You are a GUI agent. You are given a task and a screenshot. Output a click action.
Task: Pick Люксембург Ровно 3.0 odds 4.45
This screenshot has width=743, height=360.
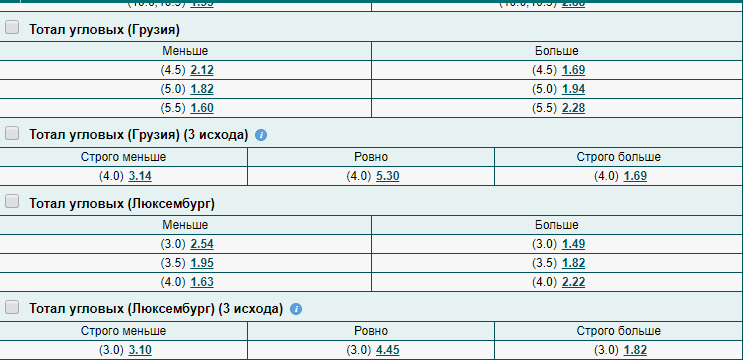388,351
